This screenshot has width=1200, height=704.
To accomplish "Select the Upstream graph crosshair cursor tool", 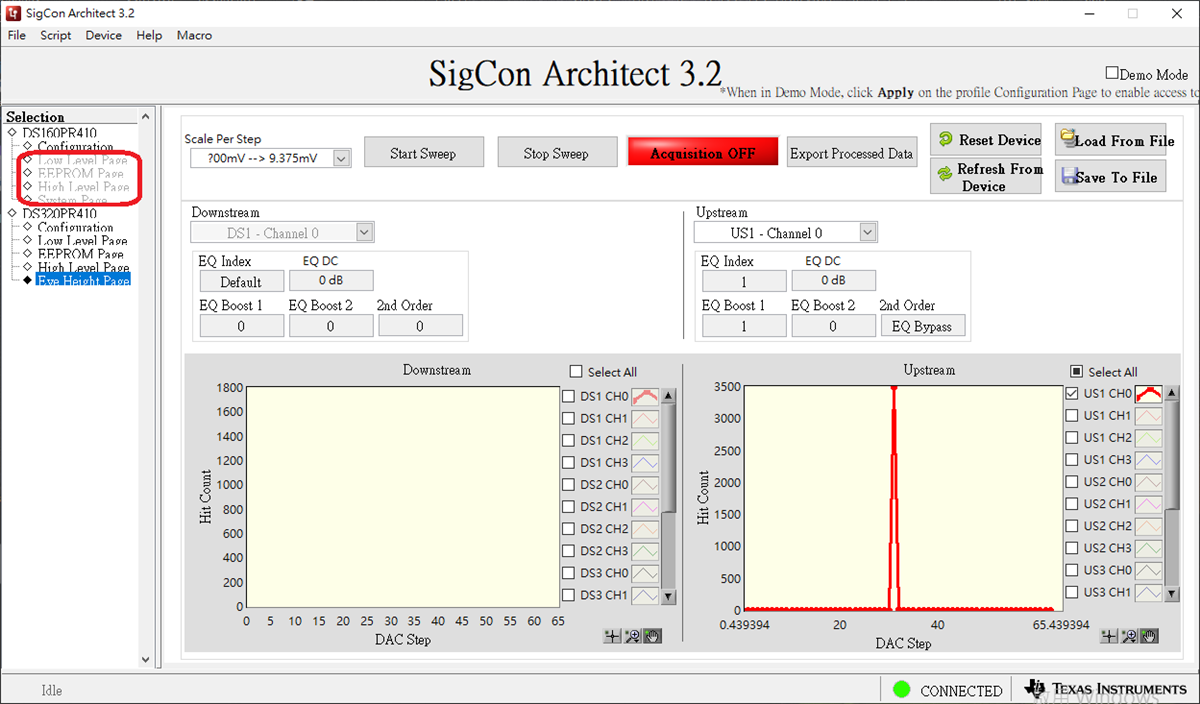I will (x=1110, y=636).
